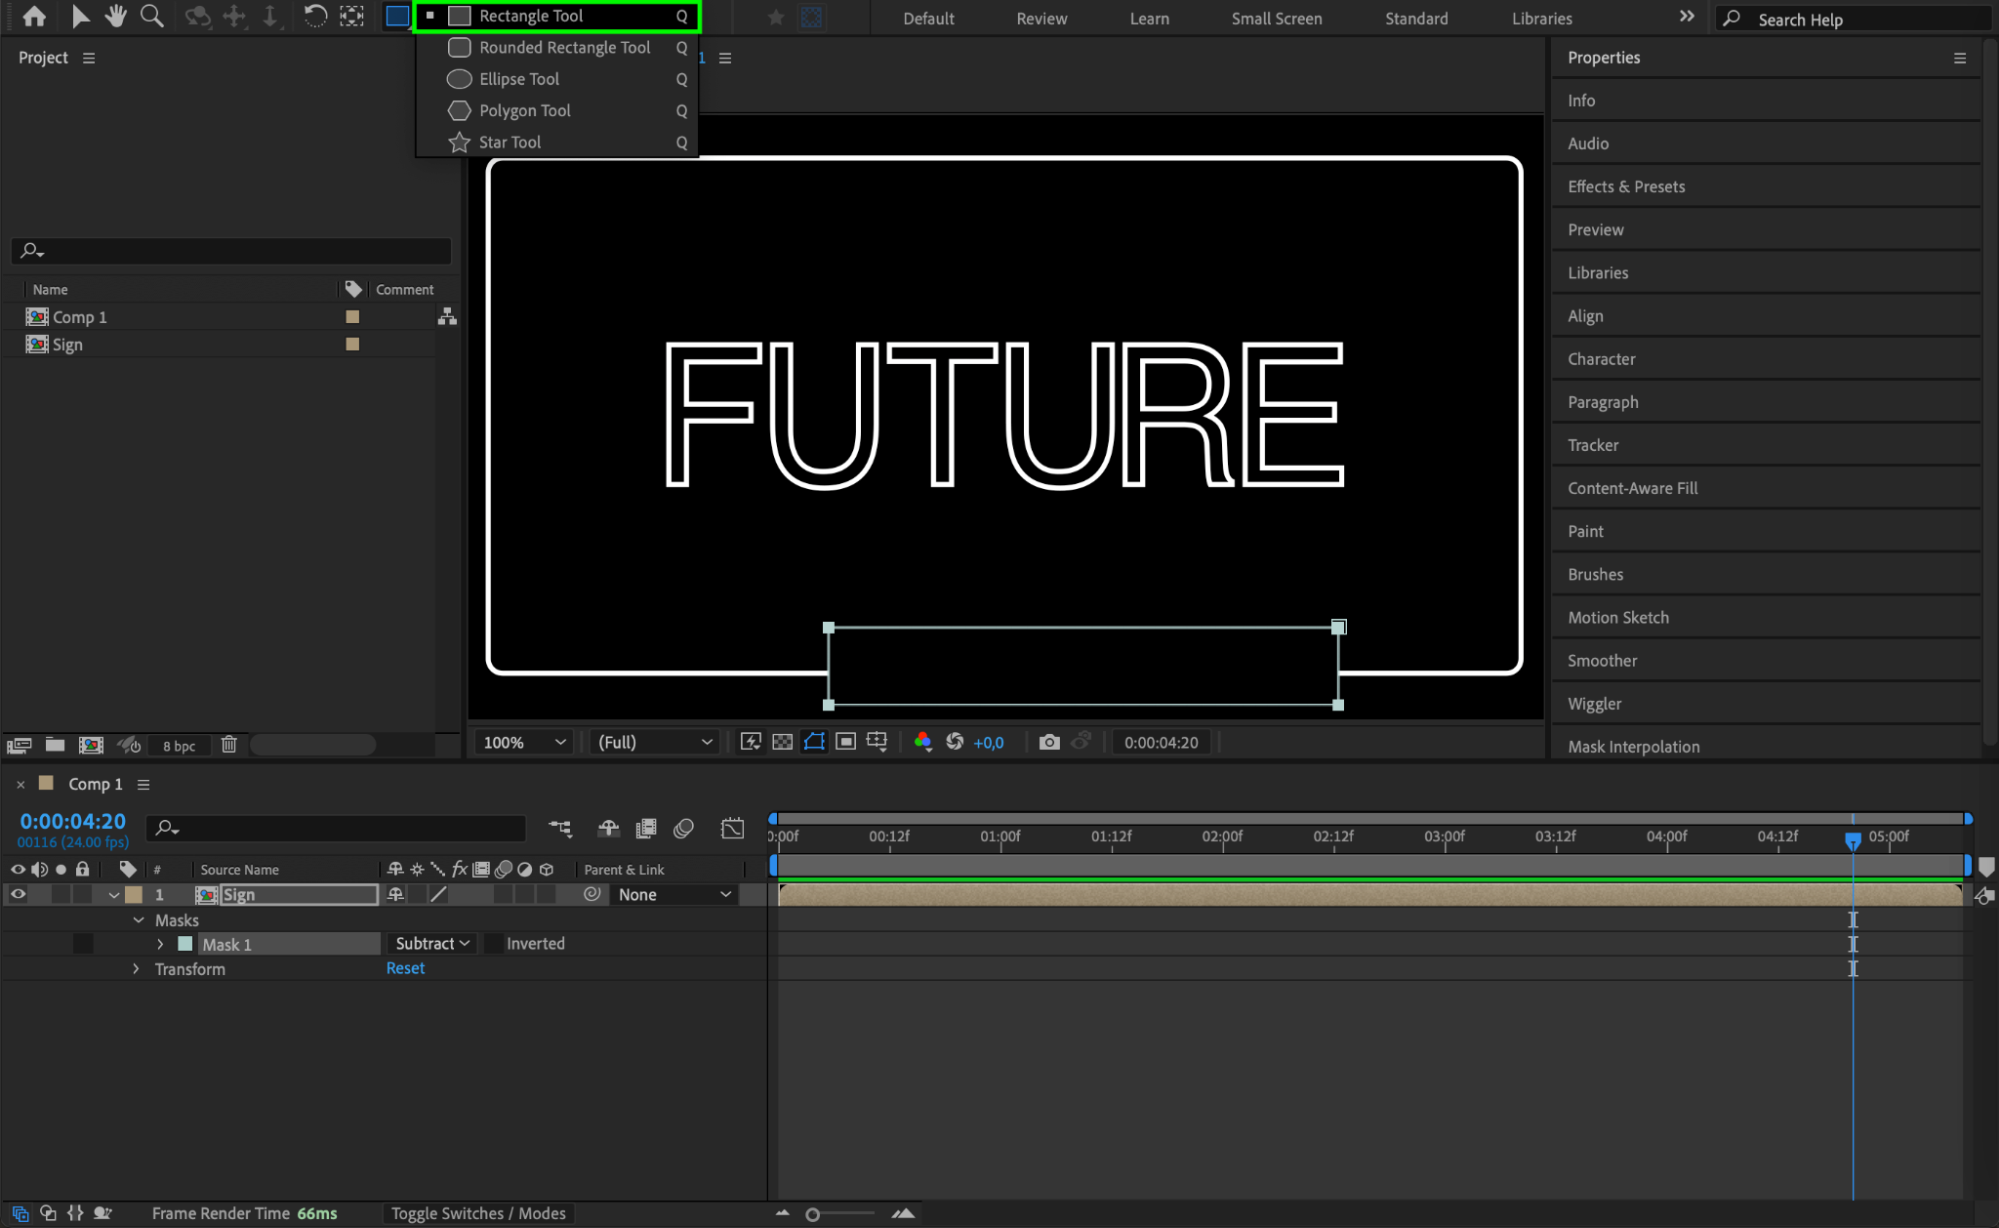Create a new composition in Project panel

pyautogui.click(x=91, y=745)
